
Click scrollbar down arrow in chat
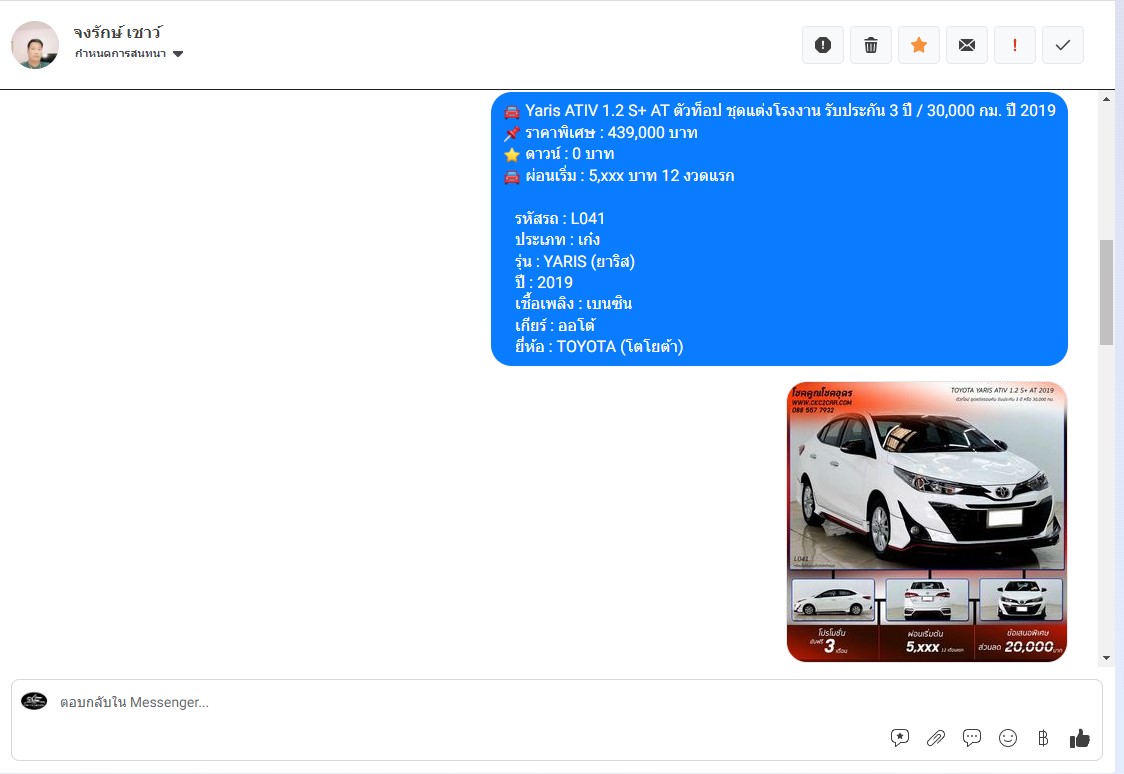pyautogui.click(x=1106, y=658)
